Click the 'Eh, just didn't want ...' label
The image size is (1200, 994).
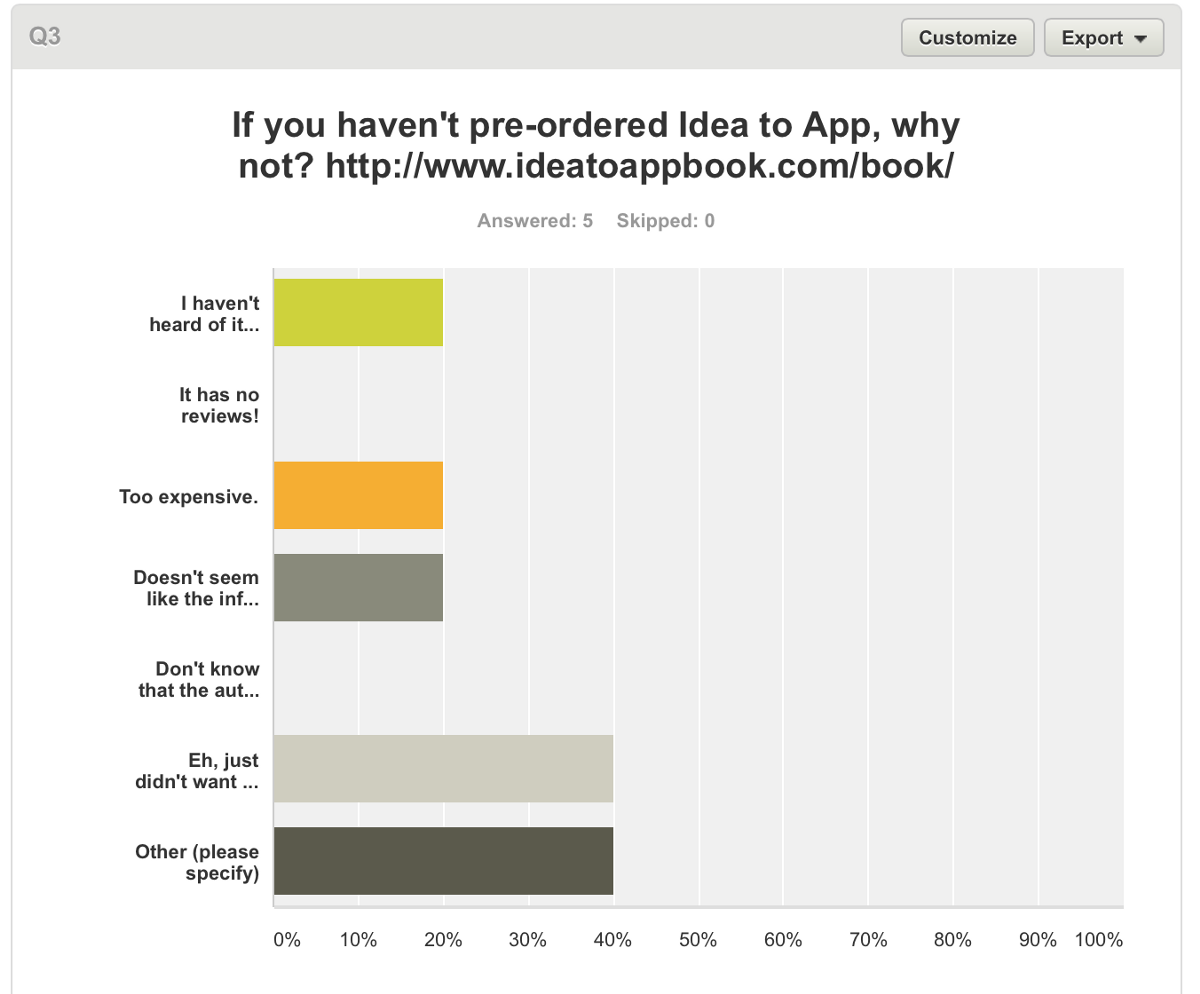197,771
